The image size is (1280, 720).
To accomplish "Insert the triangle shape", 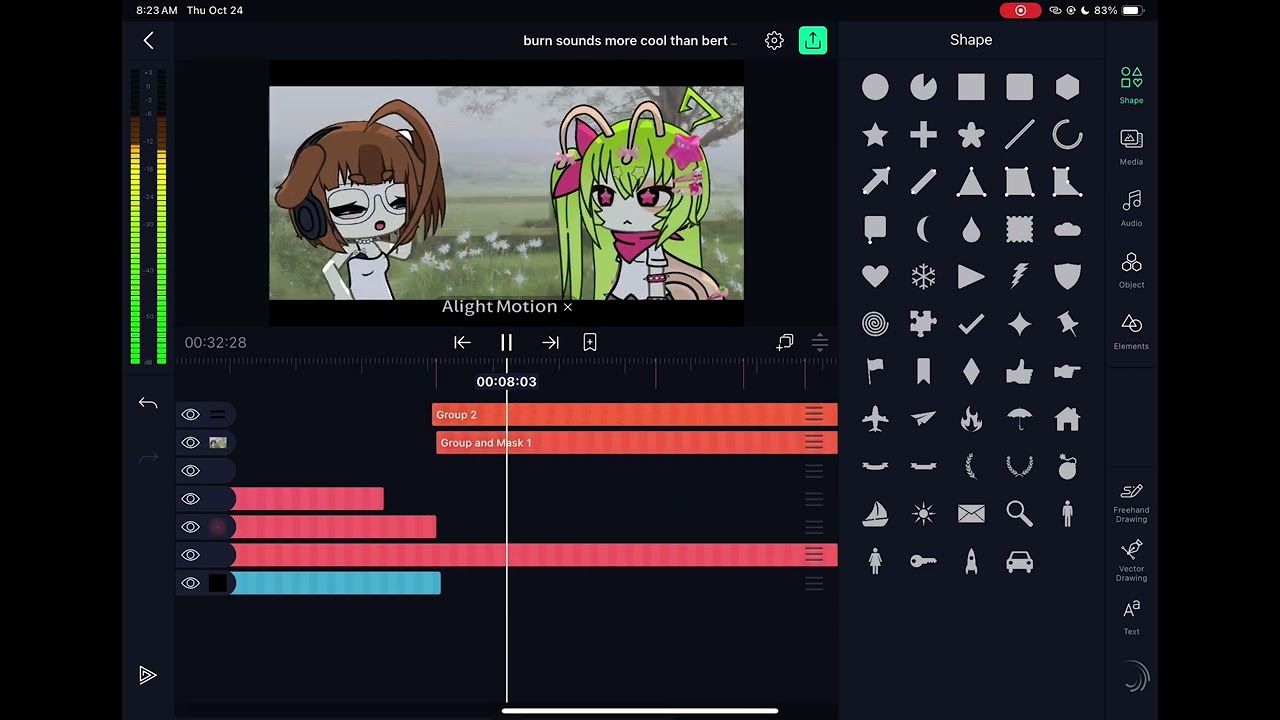I will (971, 182).
